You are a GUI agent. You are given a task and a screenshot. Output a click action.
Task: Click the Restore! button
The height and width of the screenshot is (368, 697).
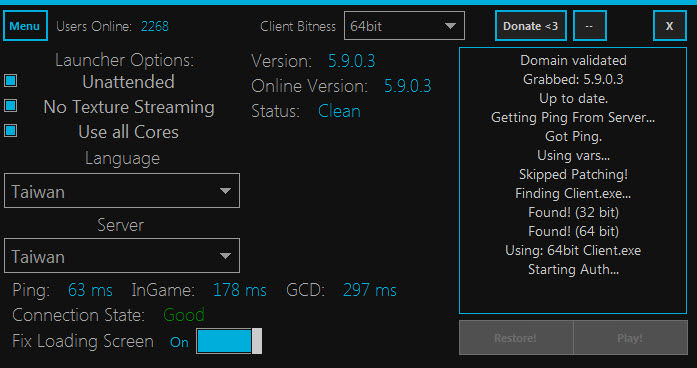click(516, 338)
